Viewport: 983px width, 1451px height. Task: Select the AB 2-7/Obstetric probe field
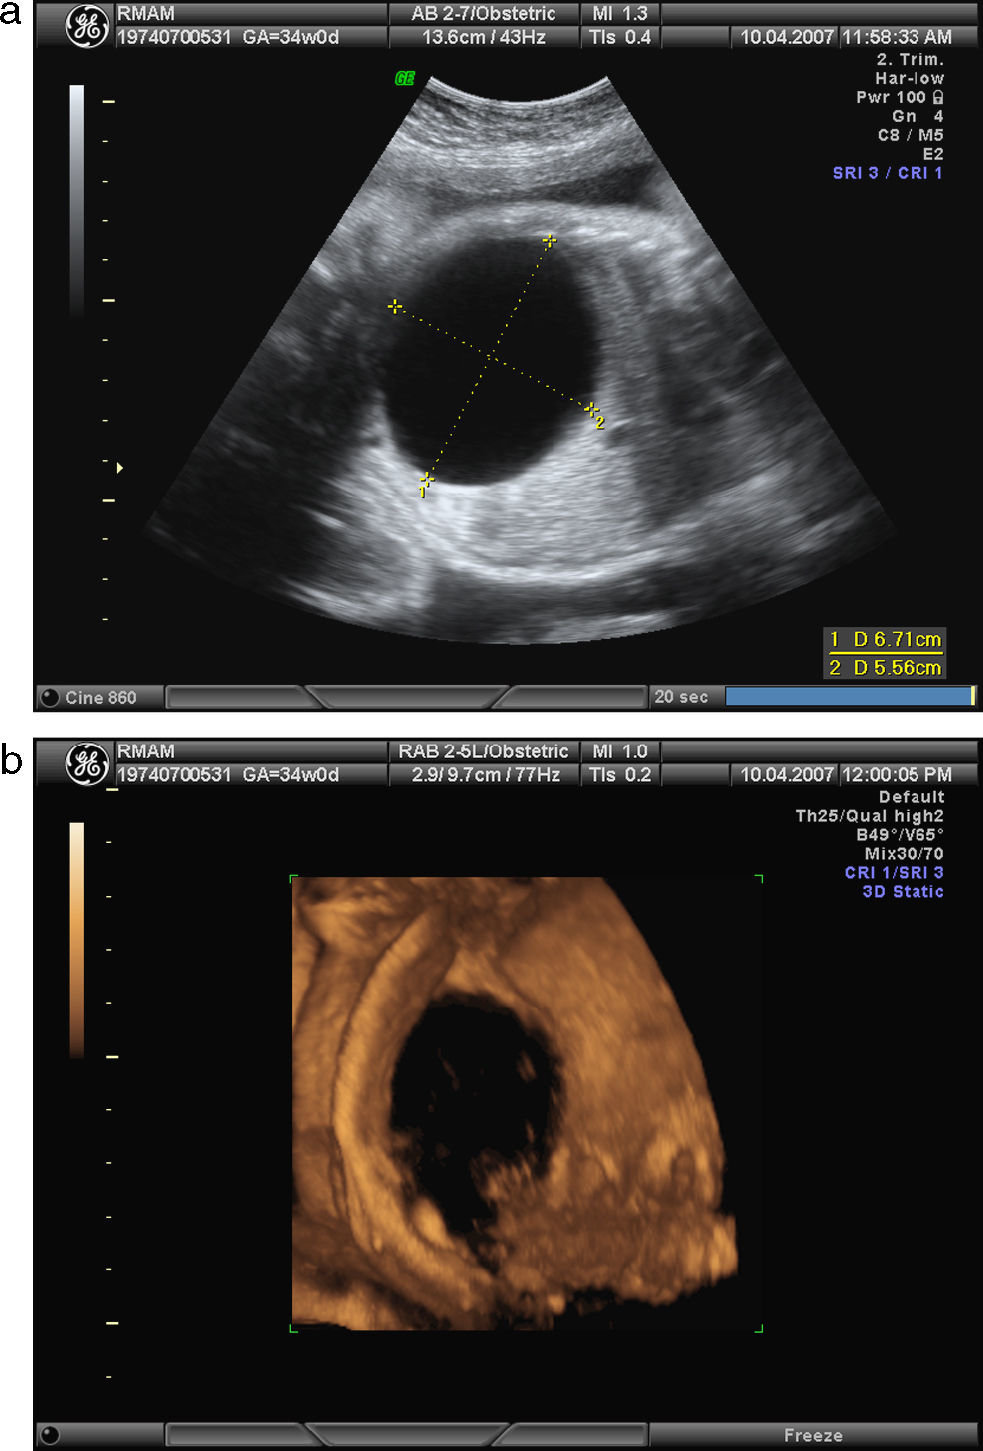point(483,14)
